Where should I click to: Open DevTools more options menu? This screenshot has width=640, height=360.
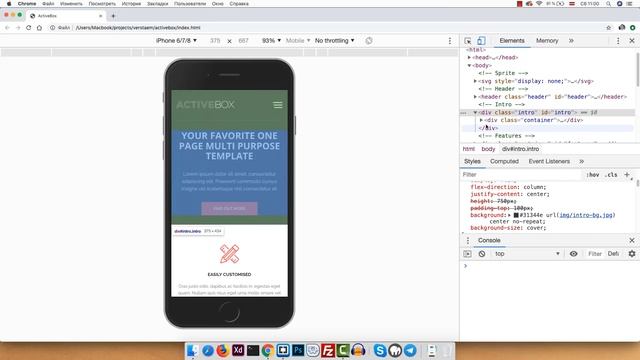[x=618, y=41]
